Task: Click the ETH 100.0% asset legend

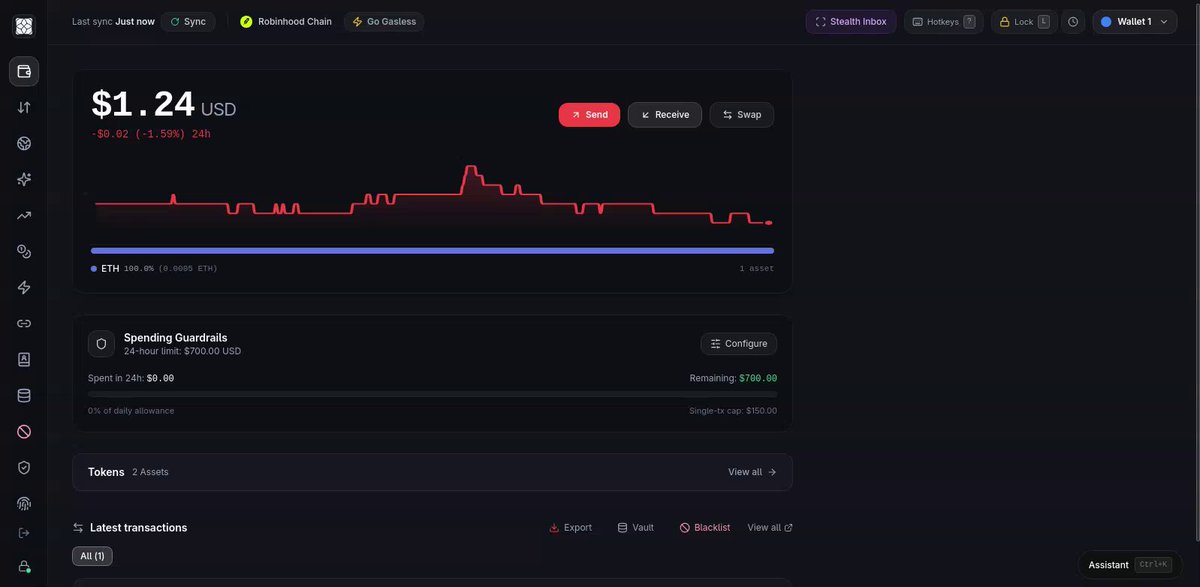Action: [154, 269]
